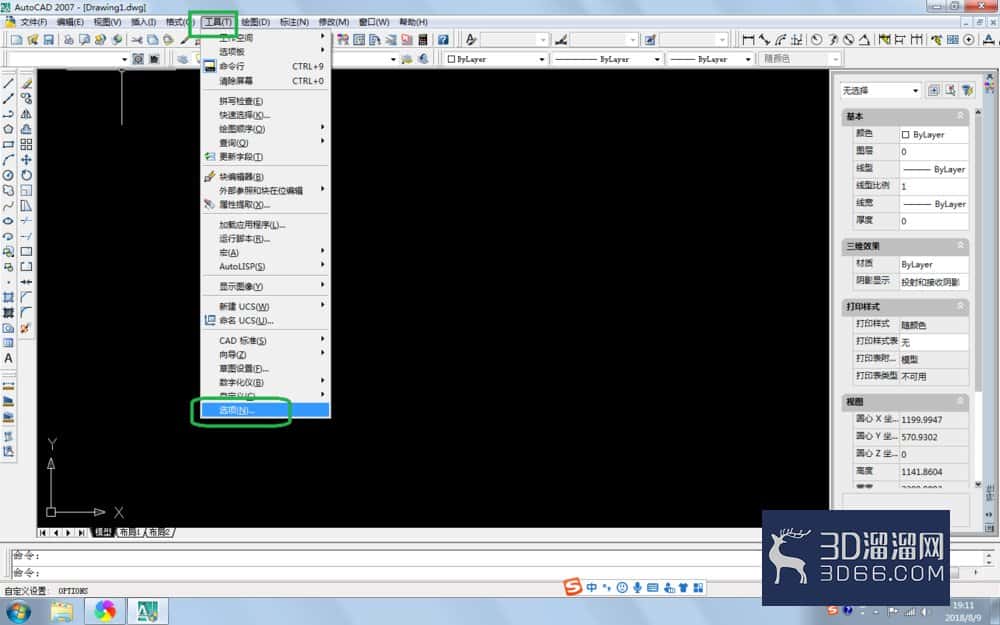Select the Explode modify tool
Viewport: 1000px width, 625px height.
tap(26, 328)
